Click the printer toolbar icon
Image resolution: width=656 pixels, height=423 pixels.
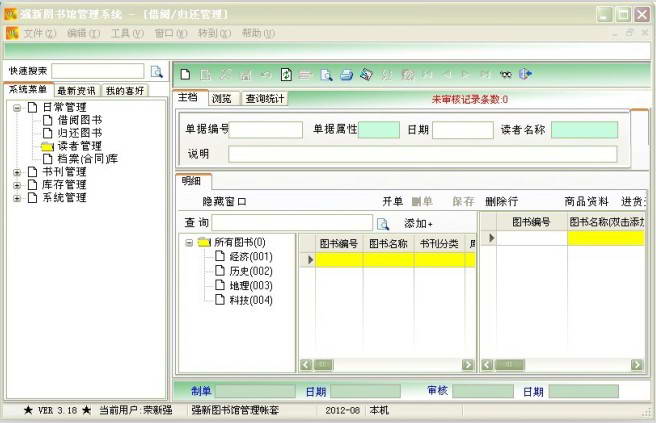click(x=346, y=75)
